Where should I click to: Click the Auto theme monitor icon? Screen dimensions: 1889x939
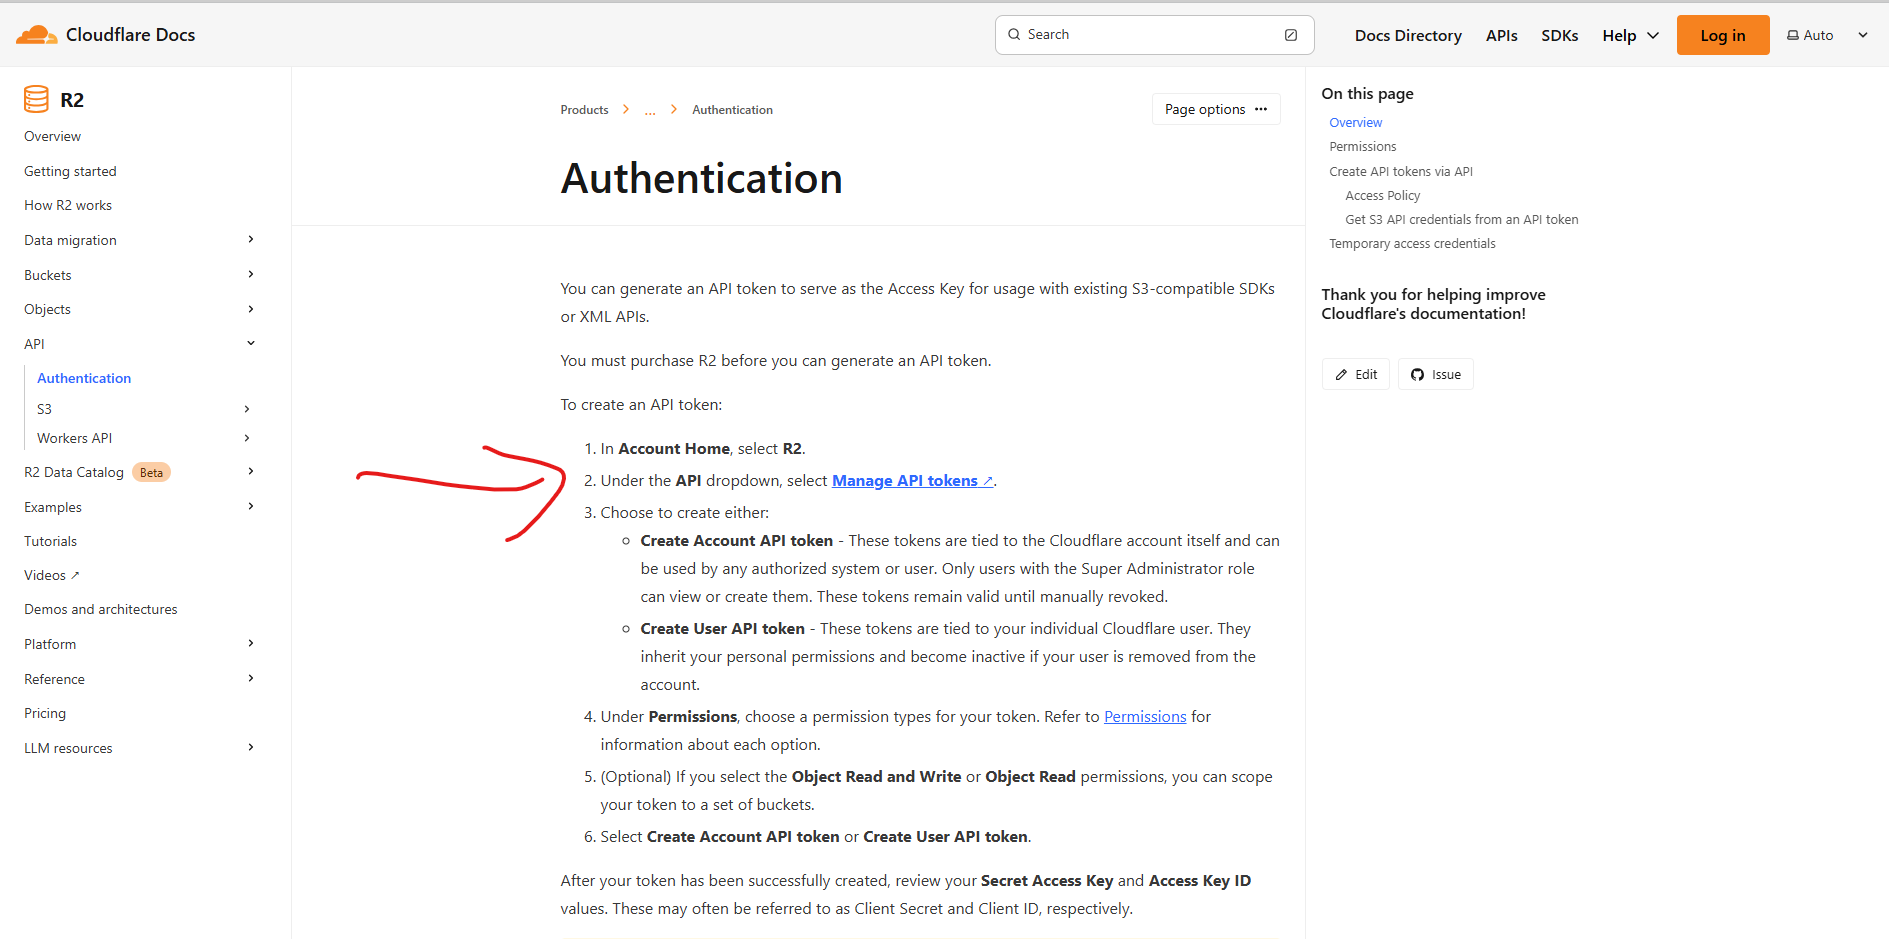(1793, 35)
